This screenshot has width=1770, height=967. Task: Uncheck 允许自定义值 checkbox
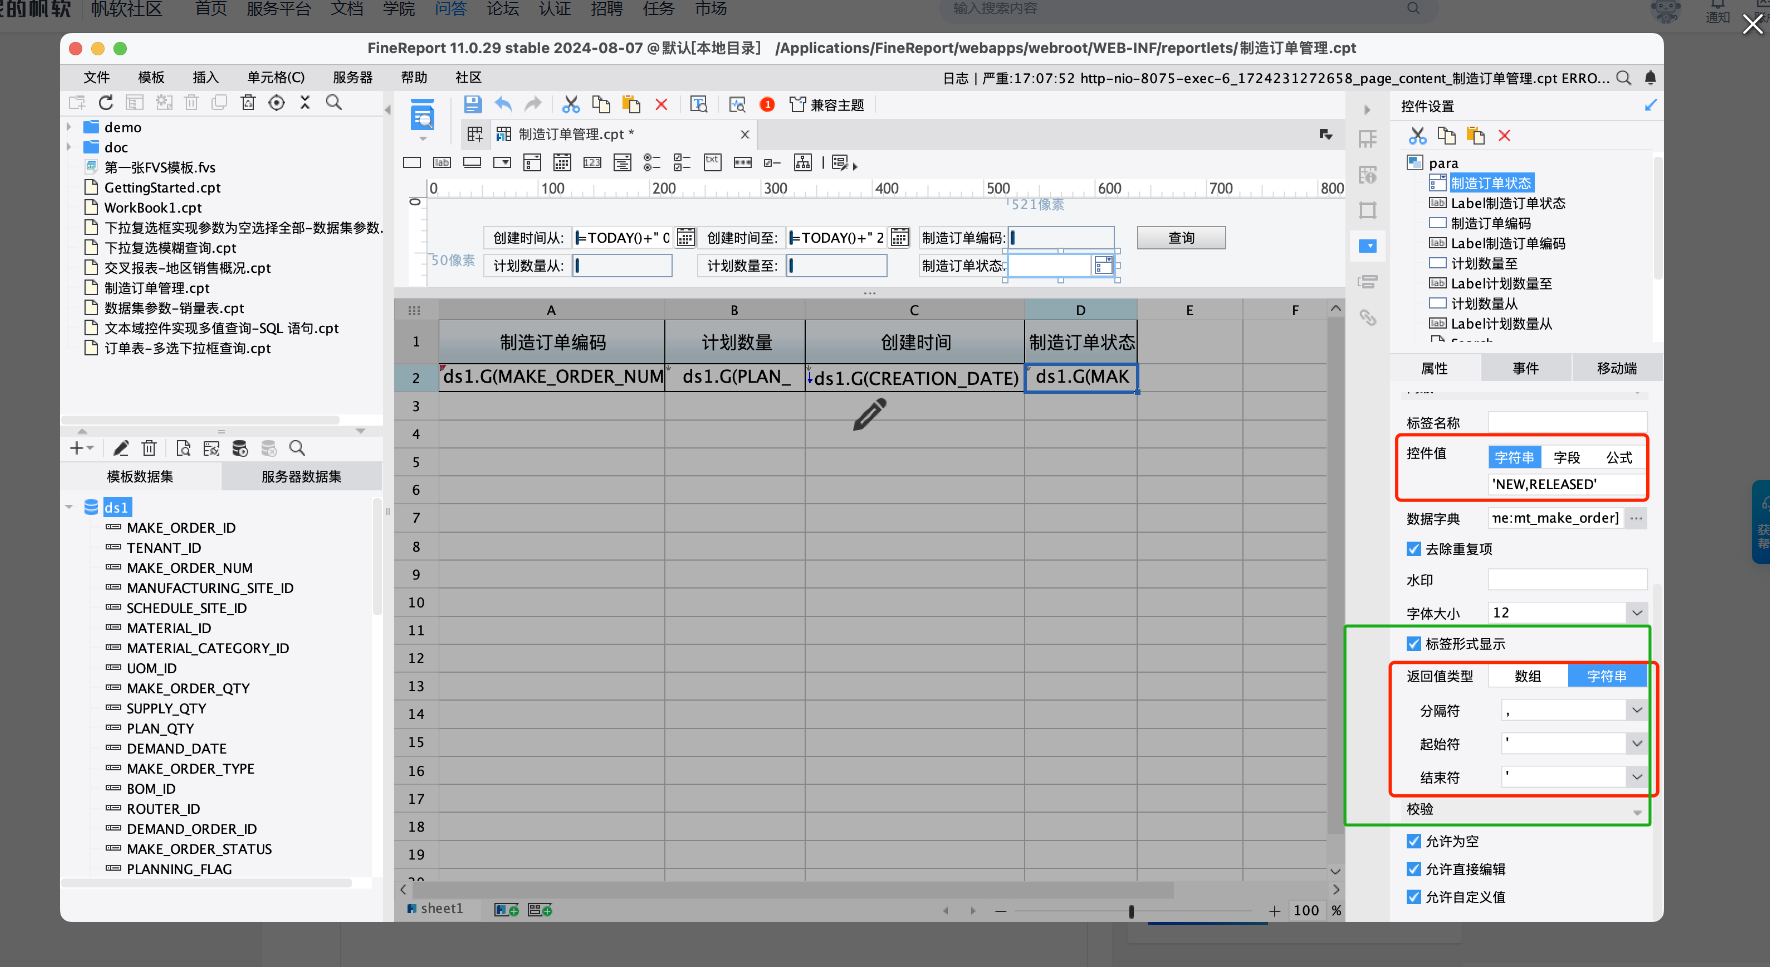click(x=1414, y=897)
